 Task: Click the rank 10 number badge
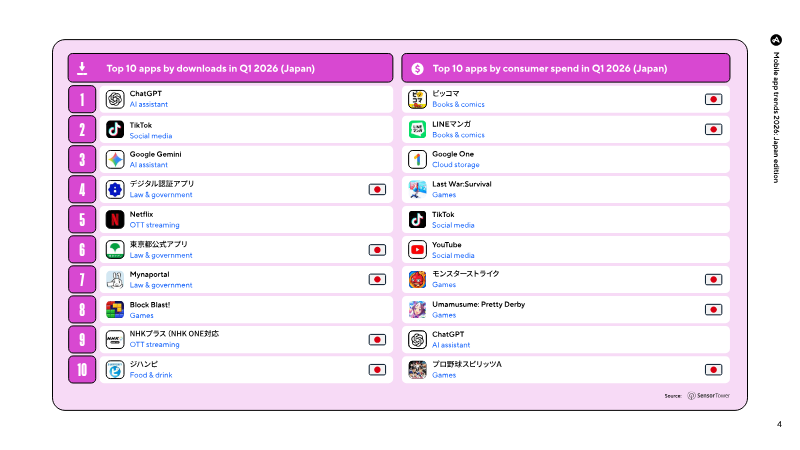[82, 370]
